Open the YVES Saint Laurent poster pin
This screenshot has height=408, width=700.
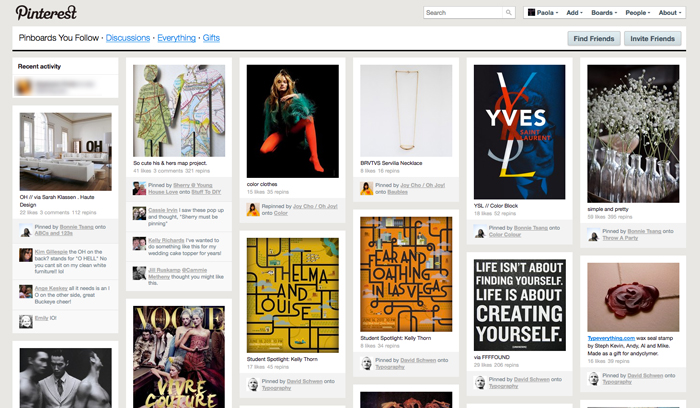(x=520, y=132)
